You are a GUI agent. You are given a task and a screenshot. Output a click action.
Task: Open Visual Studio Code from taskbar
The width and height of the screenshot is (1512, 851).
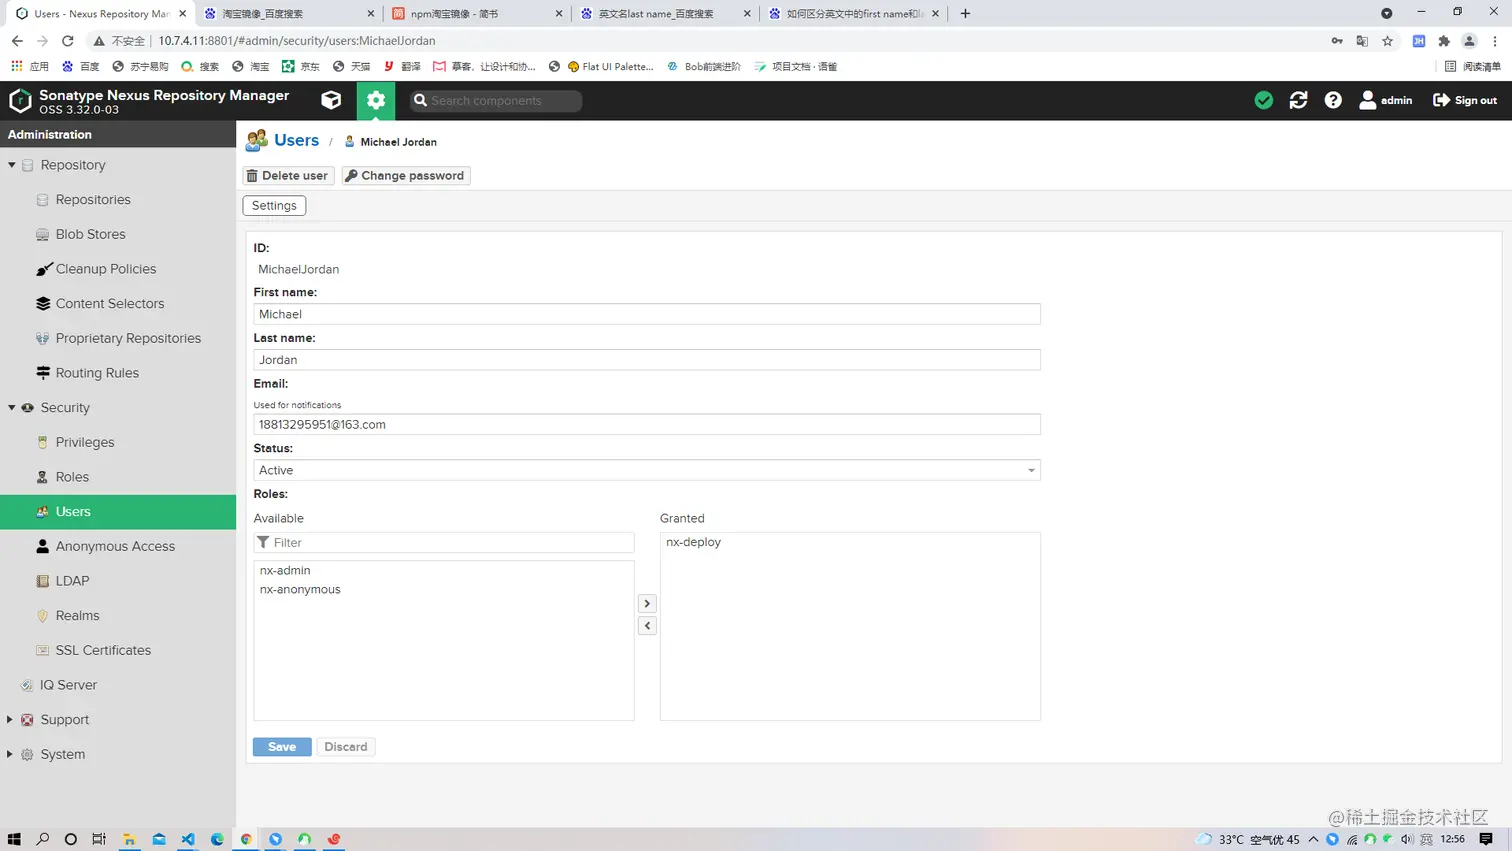coord(188,839)
